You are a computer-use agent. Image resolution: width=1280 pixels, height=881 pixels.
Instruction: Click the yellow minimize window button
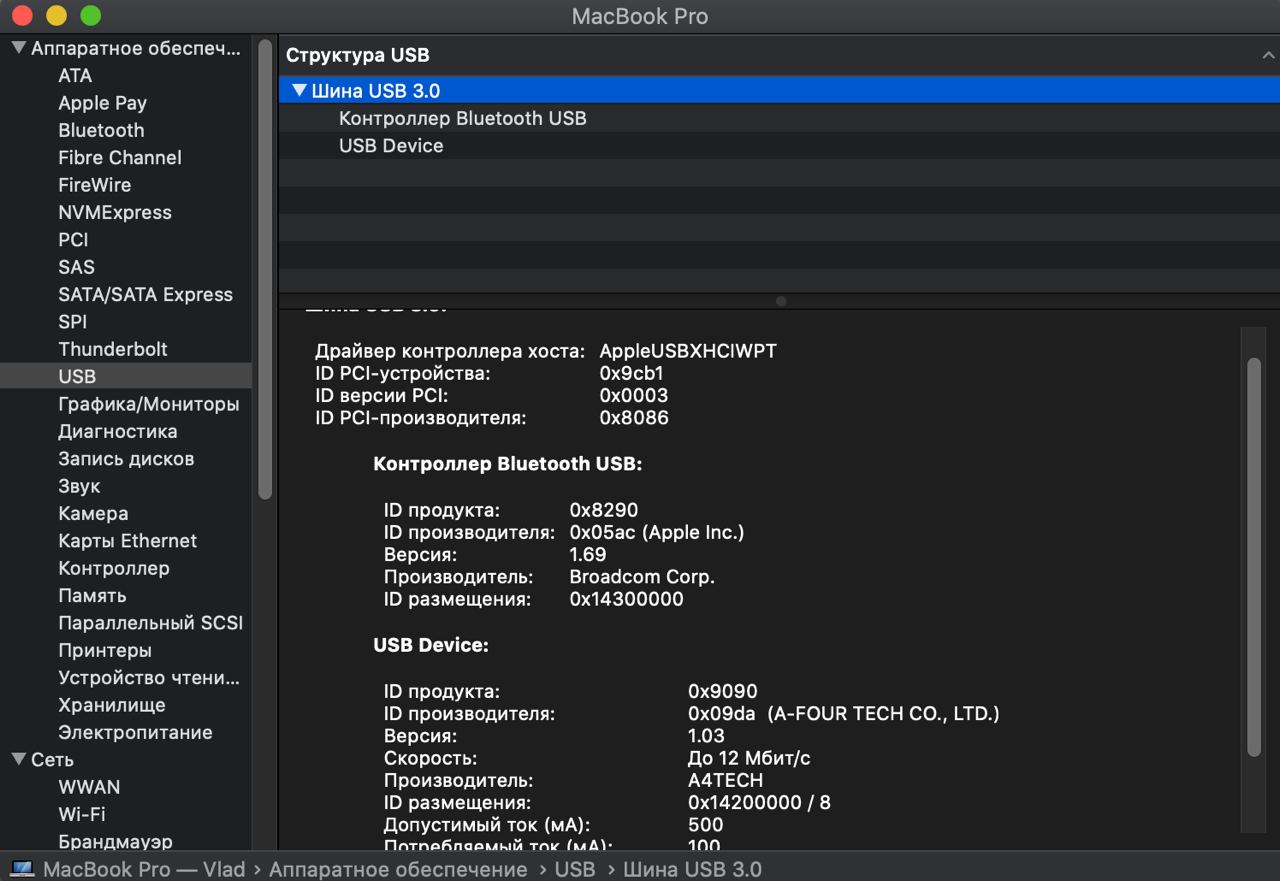(57, 15)
